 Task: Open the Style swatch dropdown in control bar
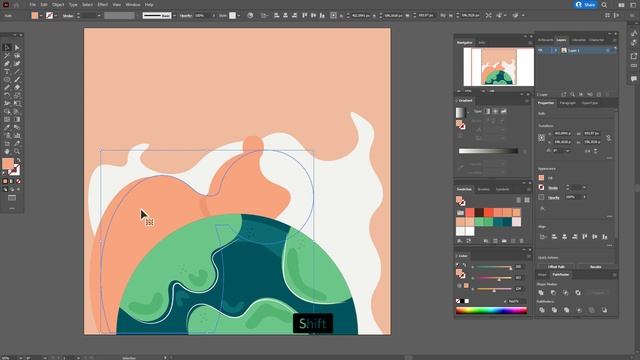click(x=238, y=16)
